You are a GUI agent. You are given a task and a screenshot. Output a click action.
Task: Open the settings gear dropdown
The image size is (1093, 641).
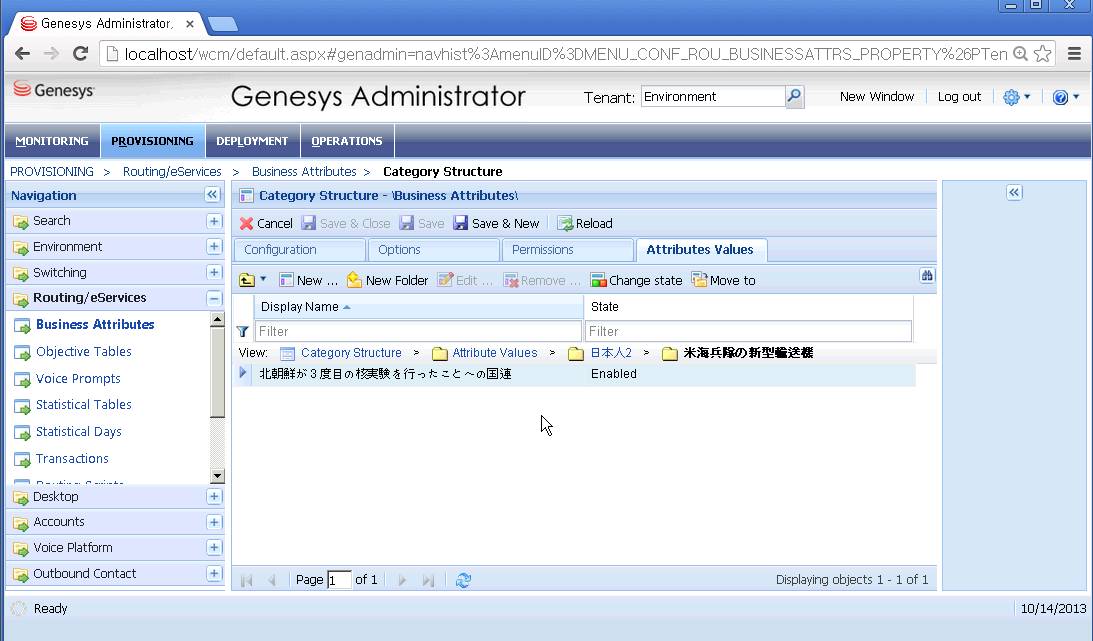coord(1016,97)
